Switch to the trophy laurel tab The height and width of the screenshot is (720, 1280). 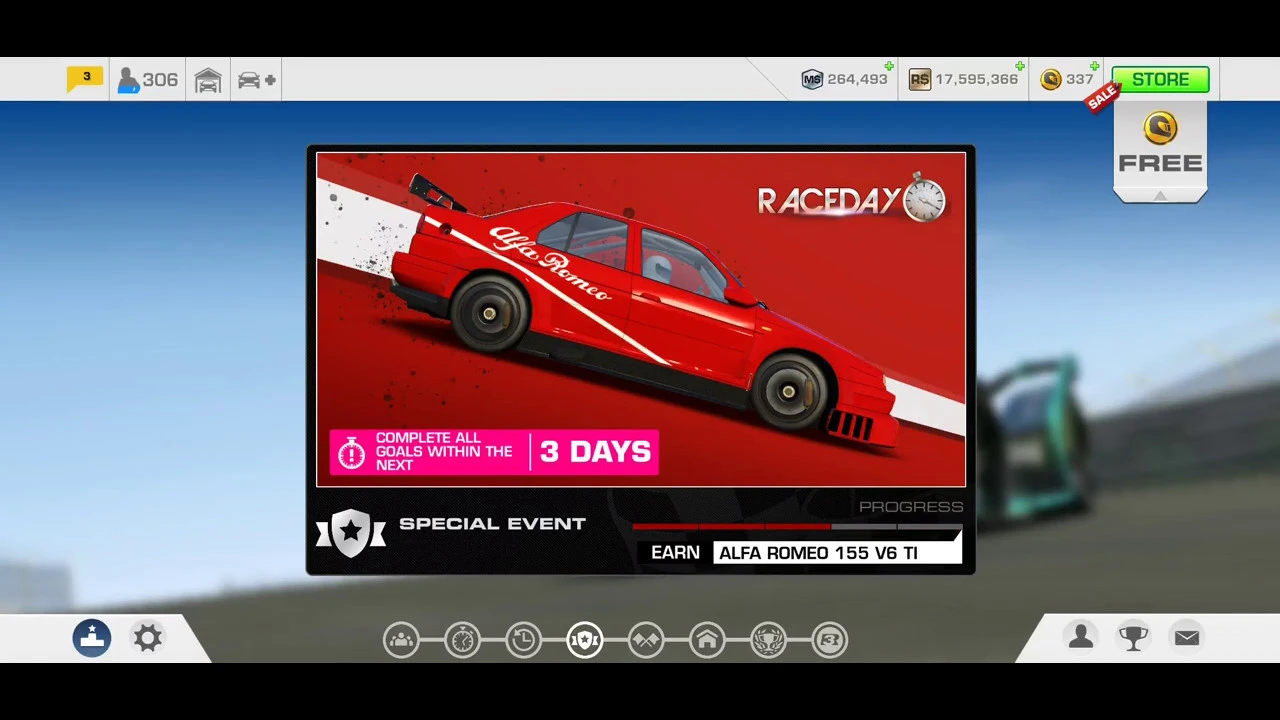tap(768, 640)
